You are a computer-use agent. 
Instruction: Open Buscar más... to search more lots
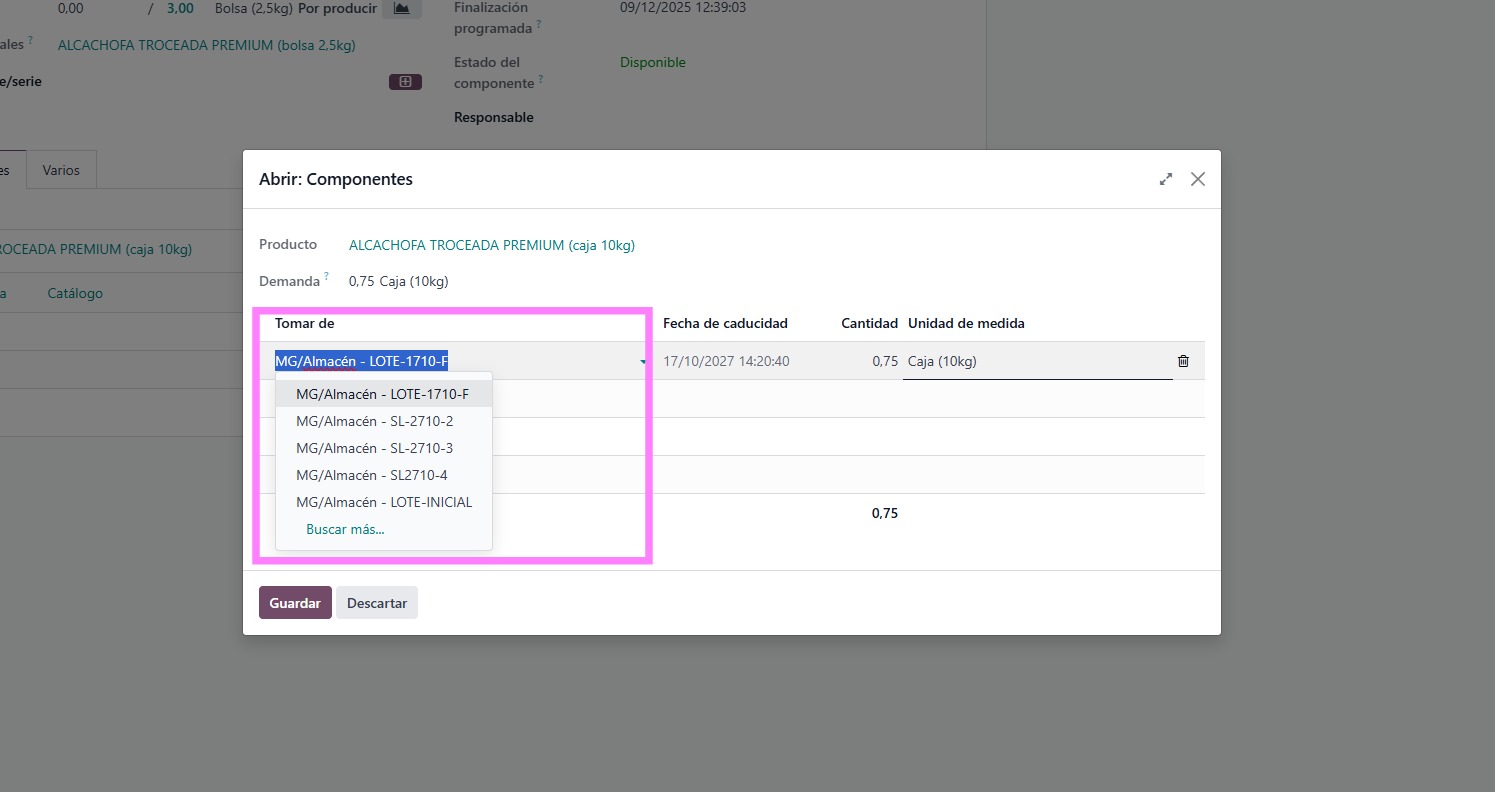(345, 529)
